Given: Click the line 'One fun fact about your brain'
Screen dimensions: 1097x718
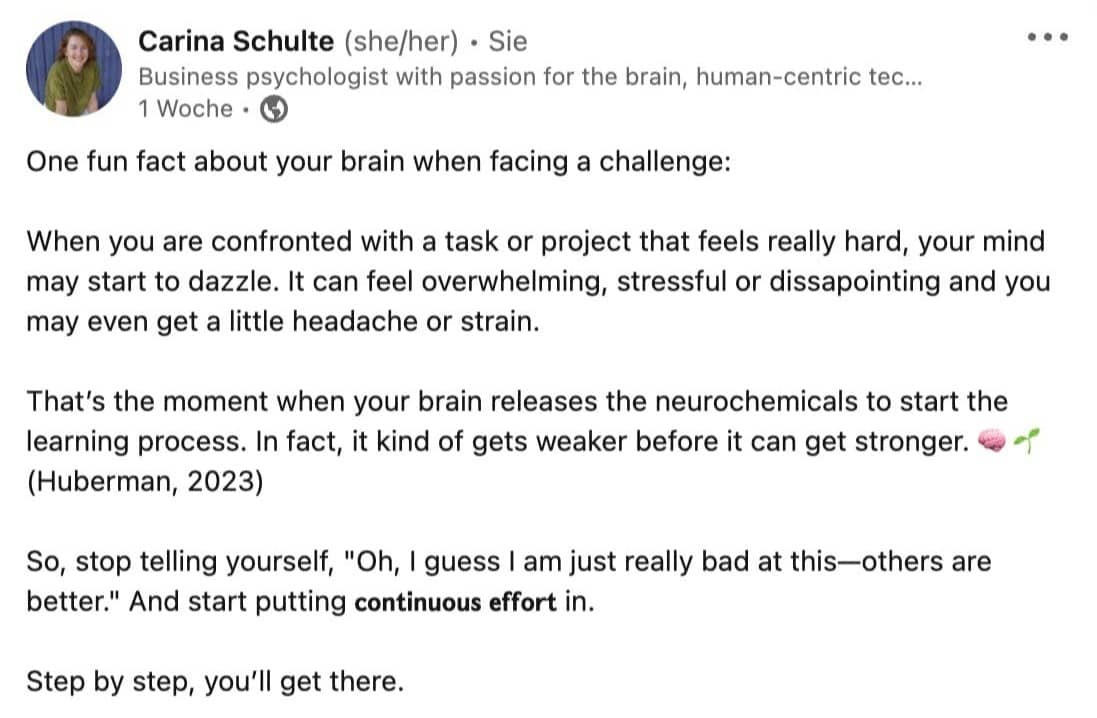Looking at the screenshot, I should [378, 162].
